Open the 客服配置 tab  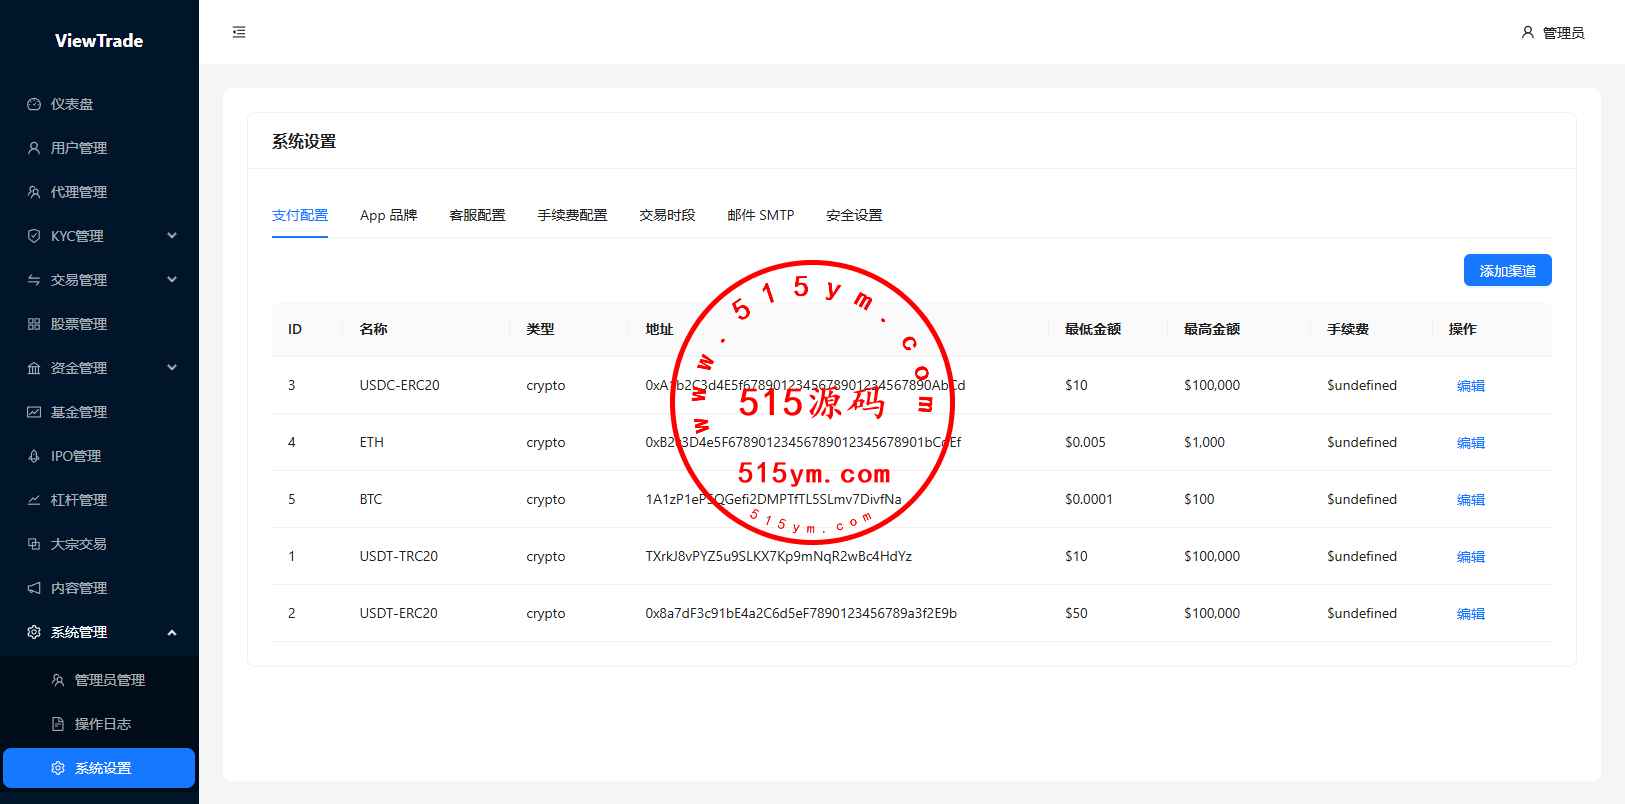coord(477,215)
